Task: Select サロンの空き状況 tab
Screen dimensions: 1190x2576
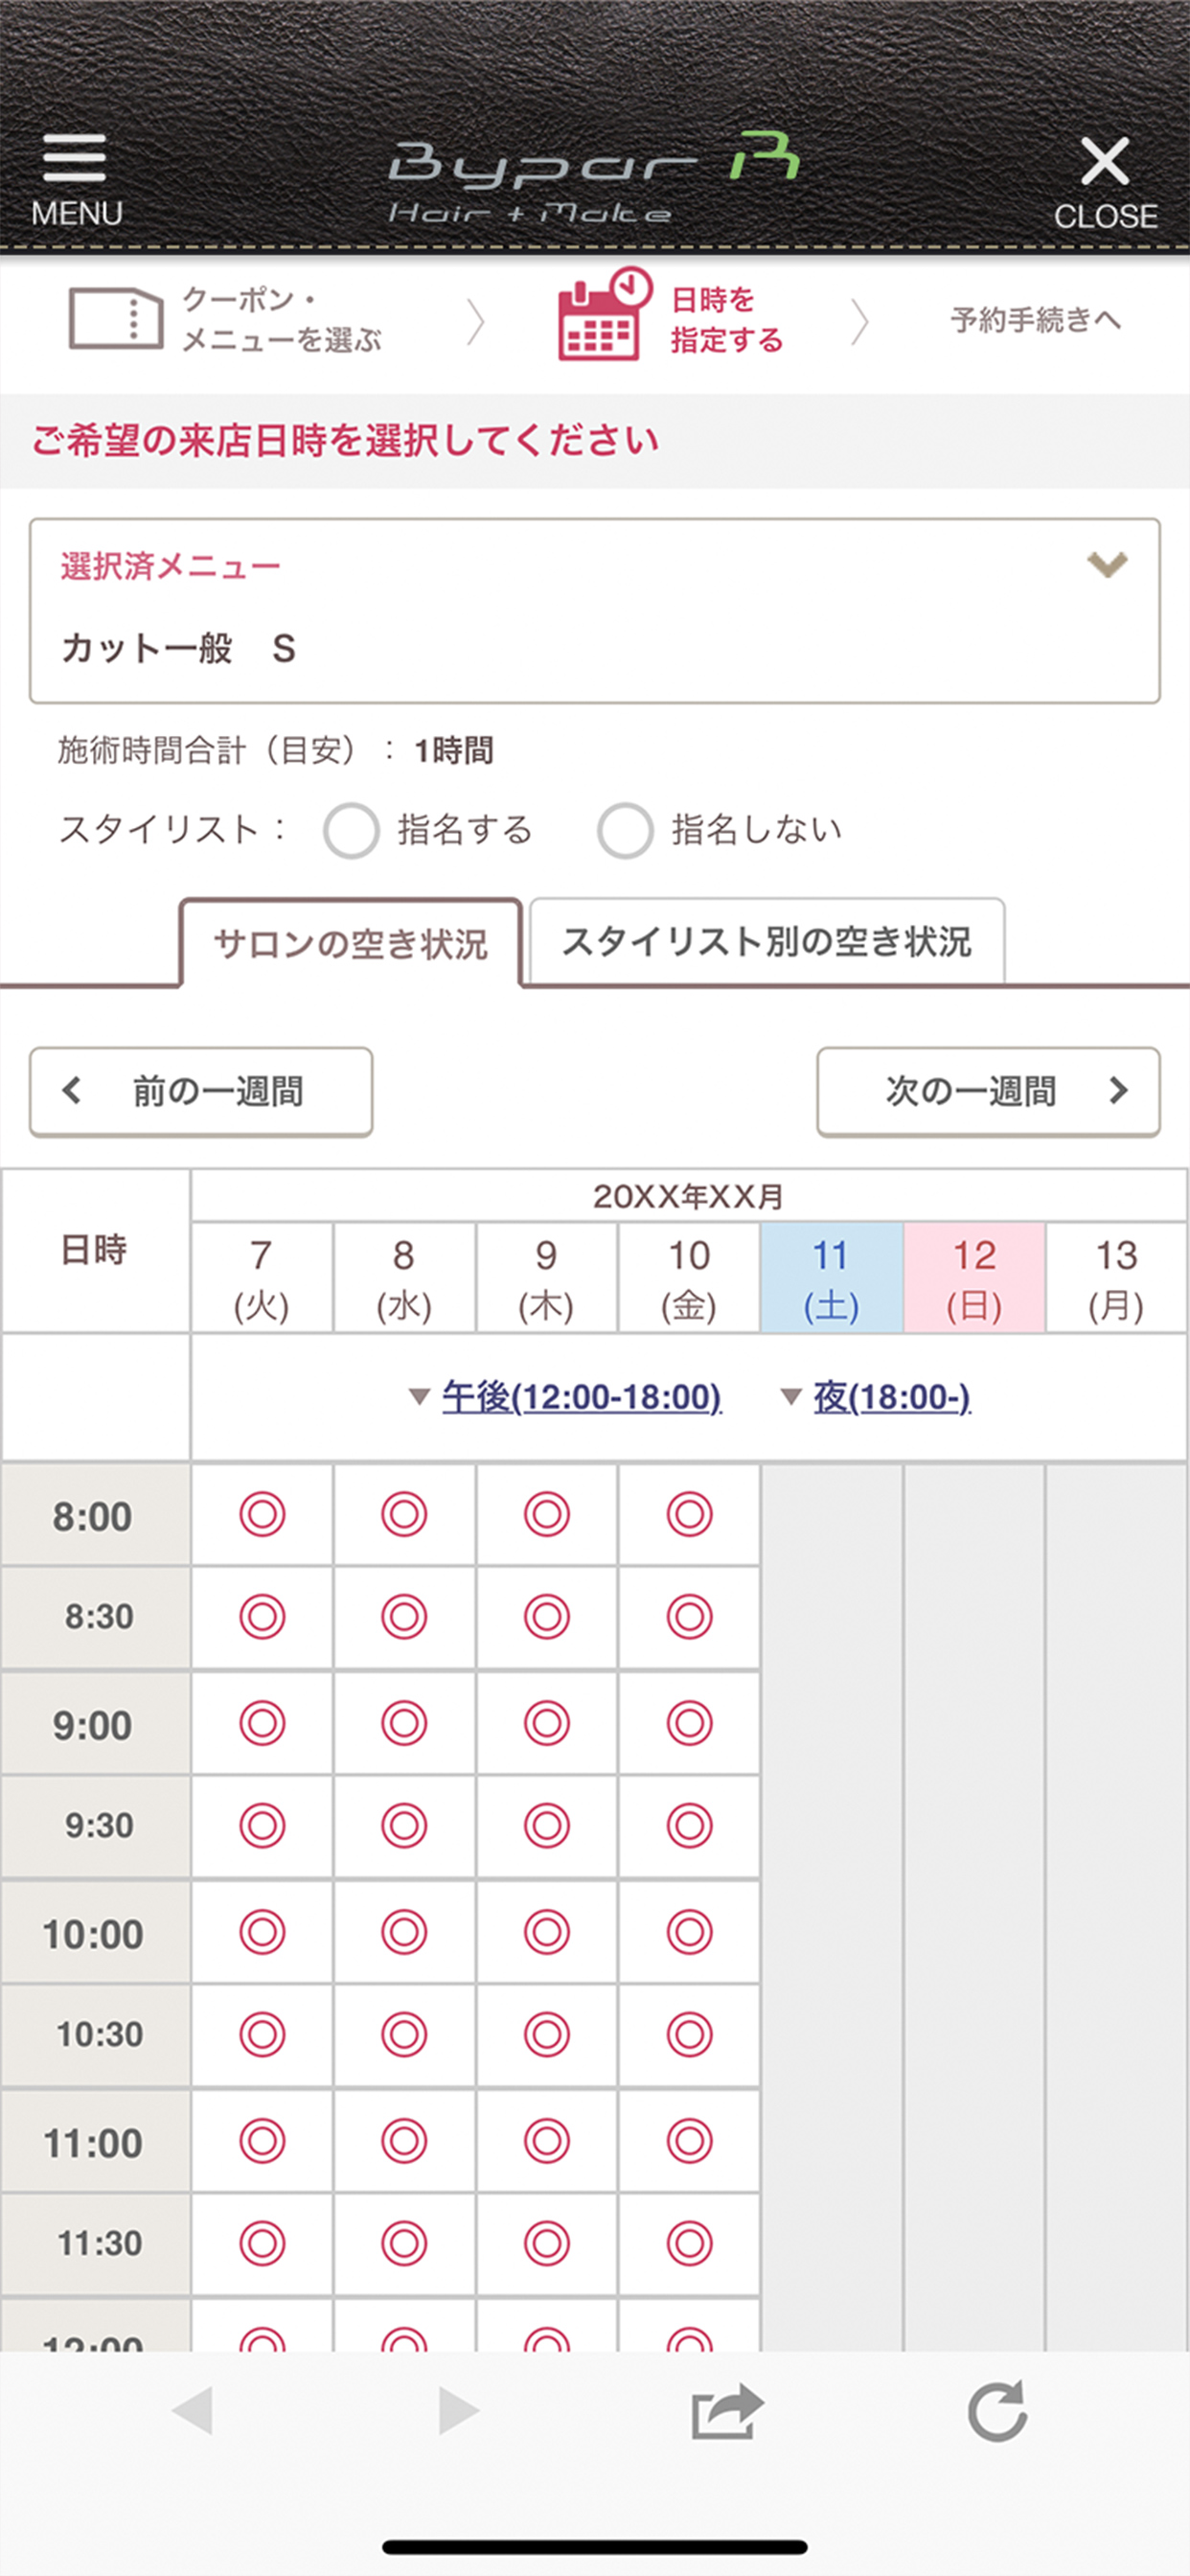Action: coord(350,944)
